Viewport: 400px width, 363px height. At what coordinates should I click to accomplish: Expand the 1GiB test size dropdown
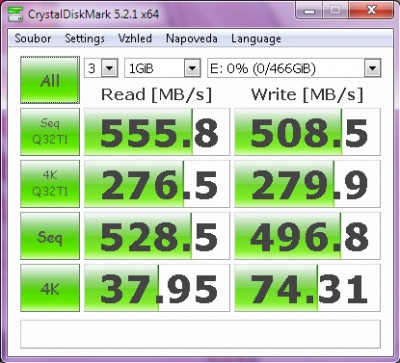point(192,69)
